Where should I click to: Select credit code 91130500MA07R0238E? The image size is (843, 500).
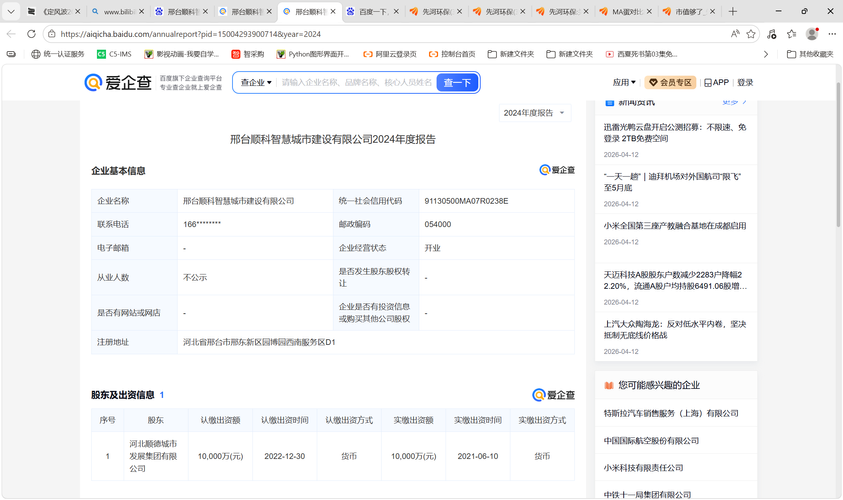tap(466, 201)
